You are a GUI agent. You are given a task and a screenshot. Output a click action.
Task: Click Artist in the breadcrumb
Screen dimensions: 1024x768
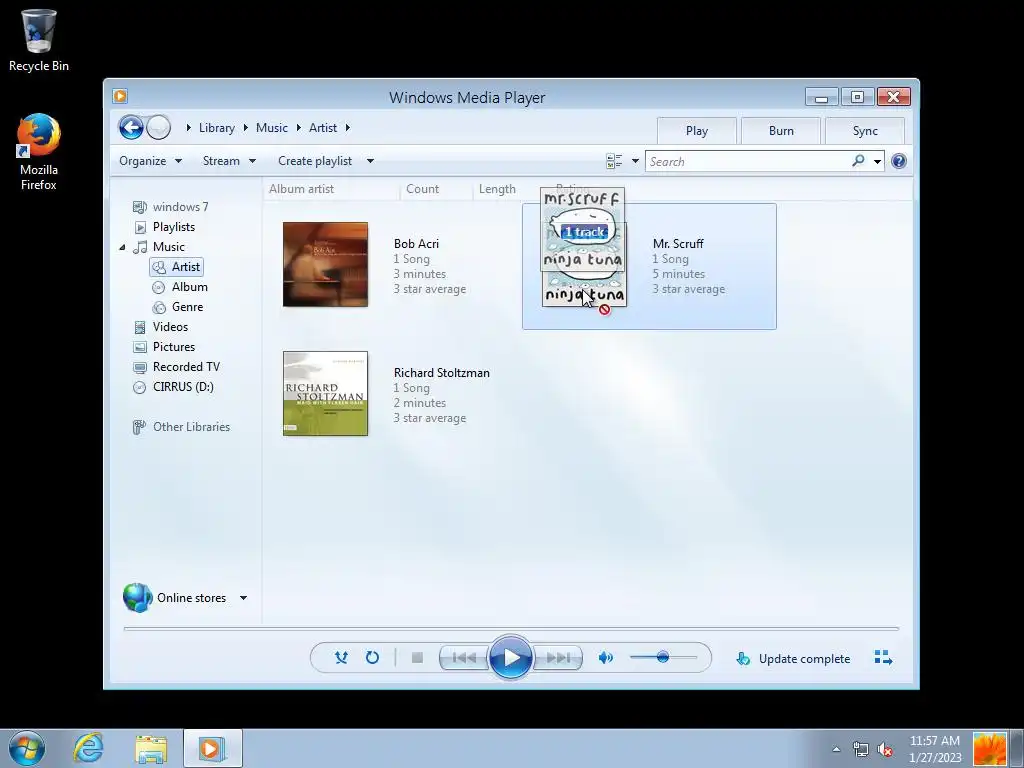323,128
